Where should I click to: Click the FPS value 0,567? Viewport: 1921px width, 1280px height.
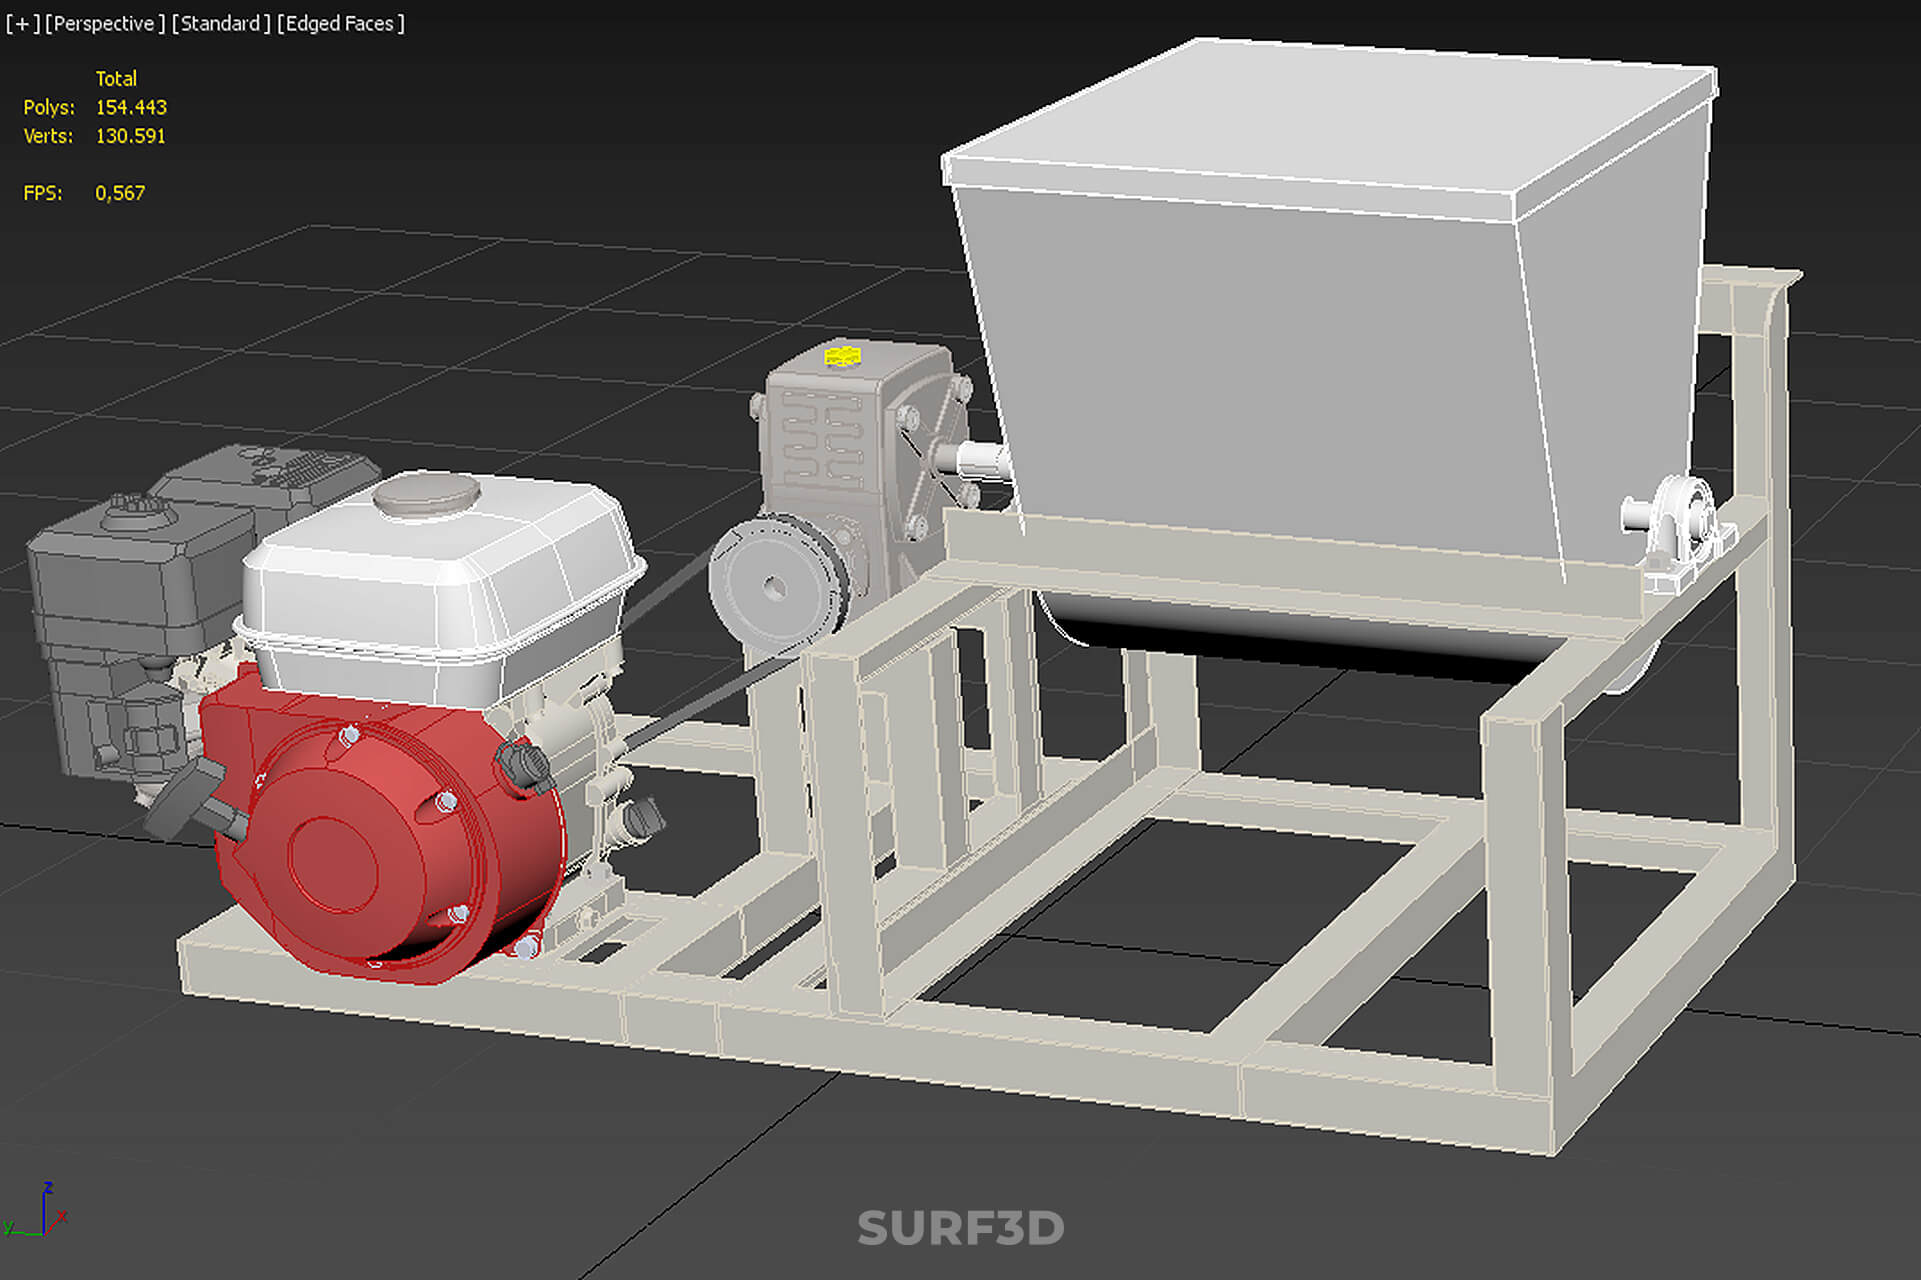click(120, 193)
